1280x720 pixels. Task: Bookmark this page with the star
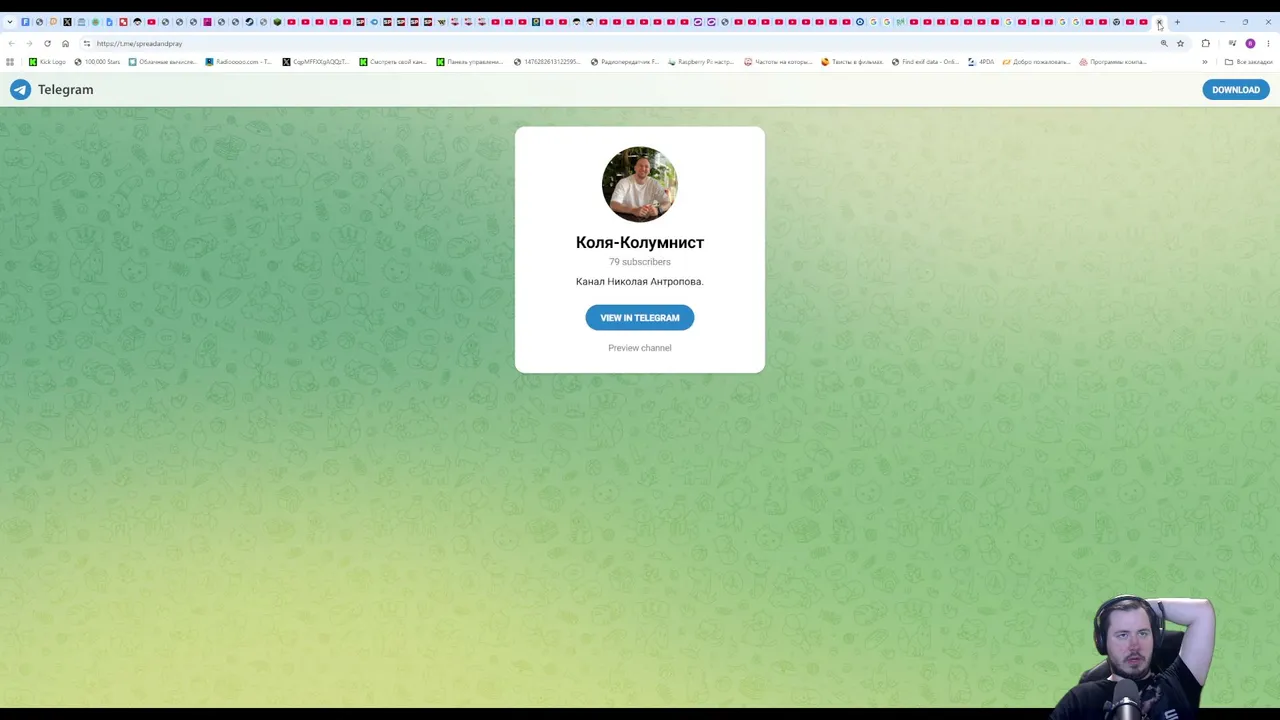pos(1180,44)
